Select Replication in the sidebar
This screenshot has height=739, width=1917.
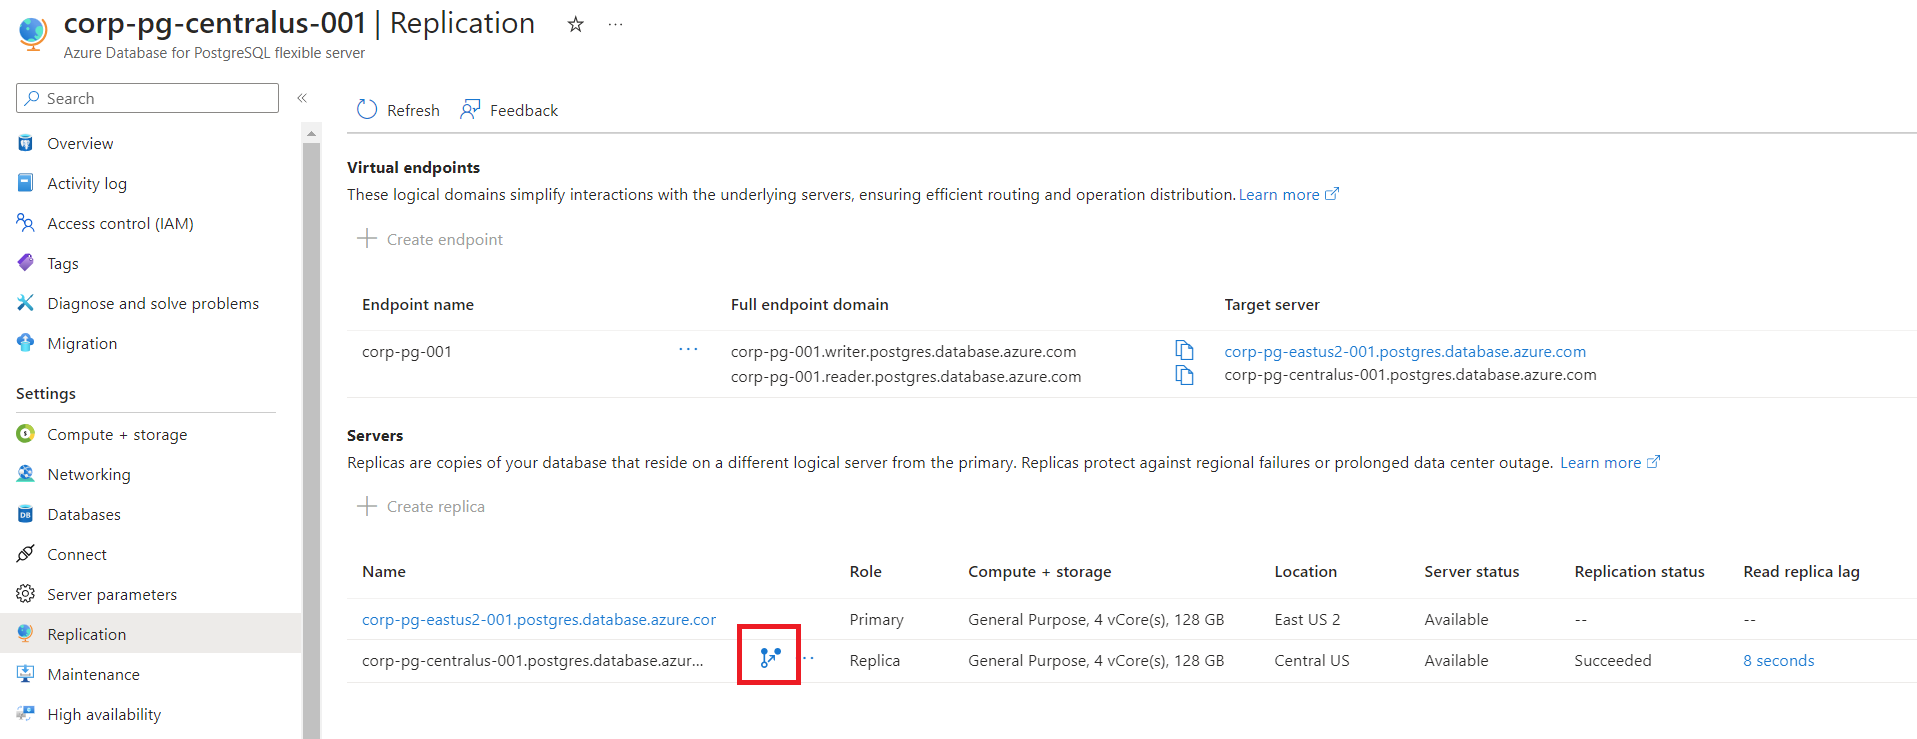click(x=150, y=634)
